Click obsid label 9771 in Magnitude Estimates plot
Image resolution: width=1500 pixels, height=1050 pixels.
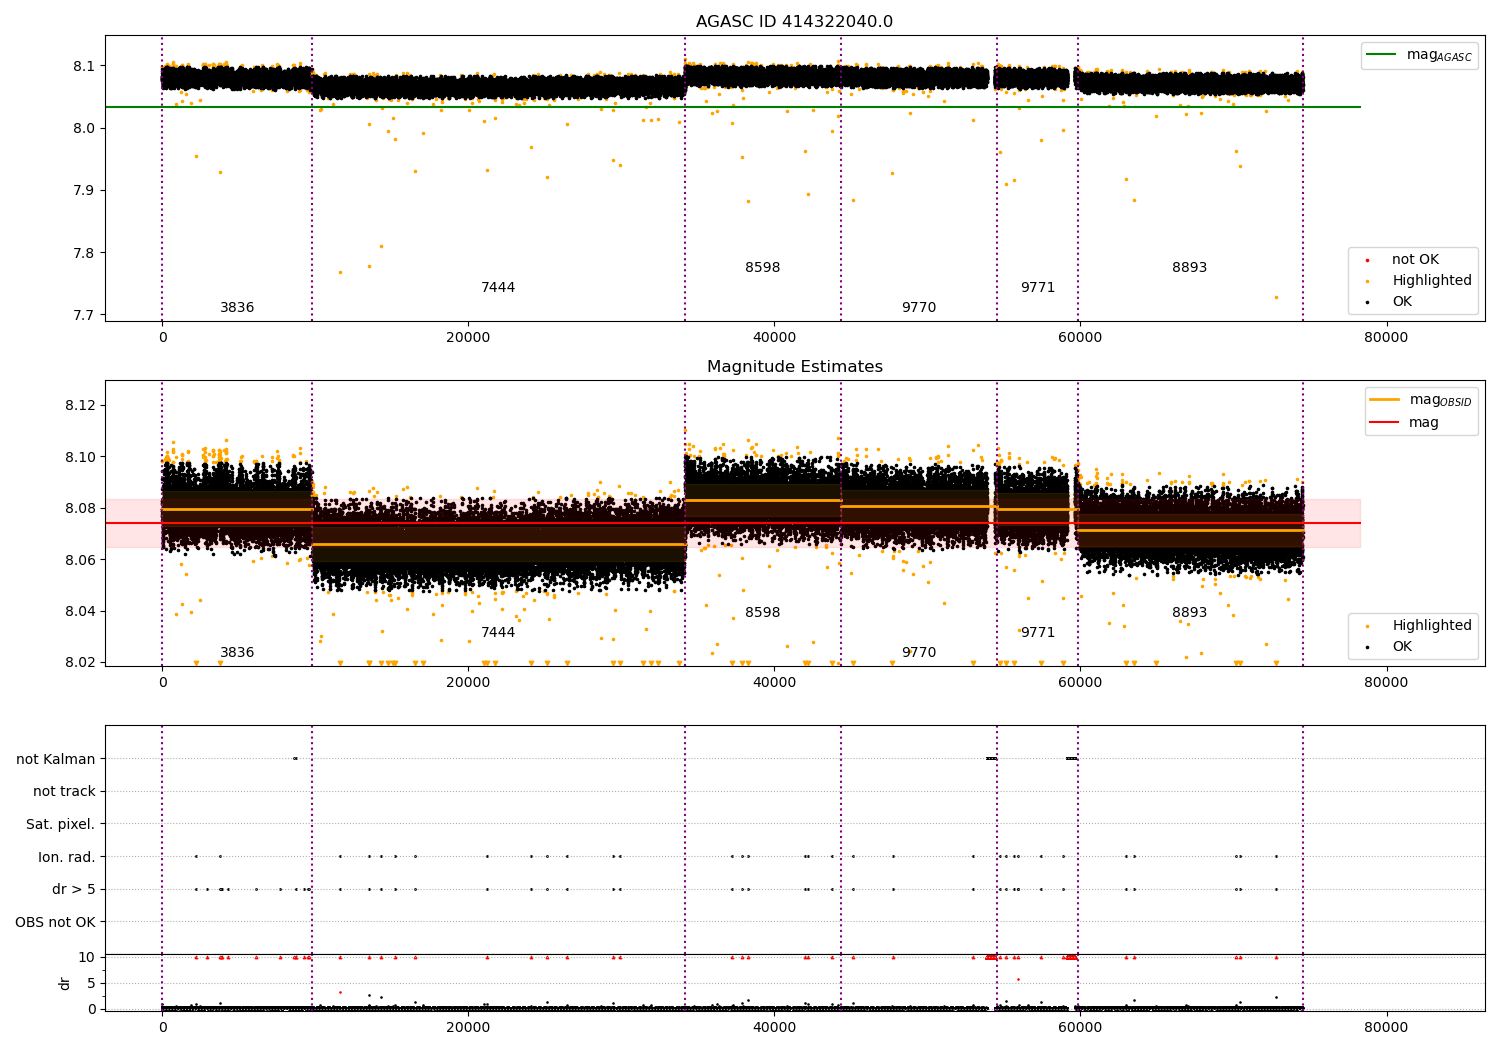tap(1038, 633)
